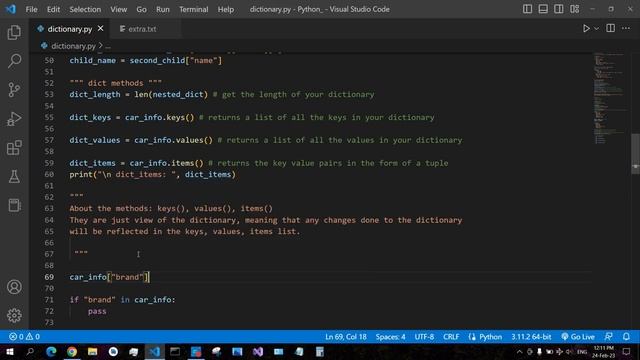Open the Terminal menu
This screenshot has height=360, width=640.
click(193, 9)
